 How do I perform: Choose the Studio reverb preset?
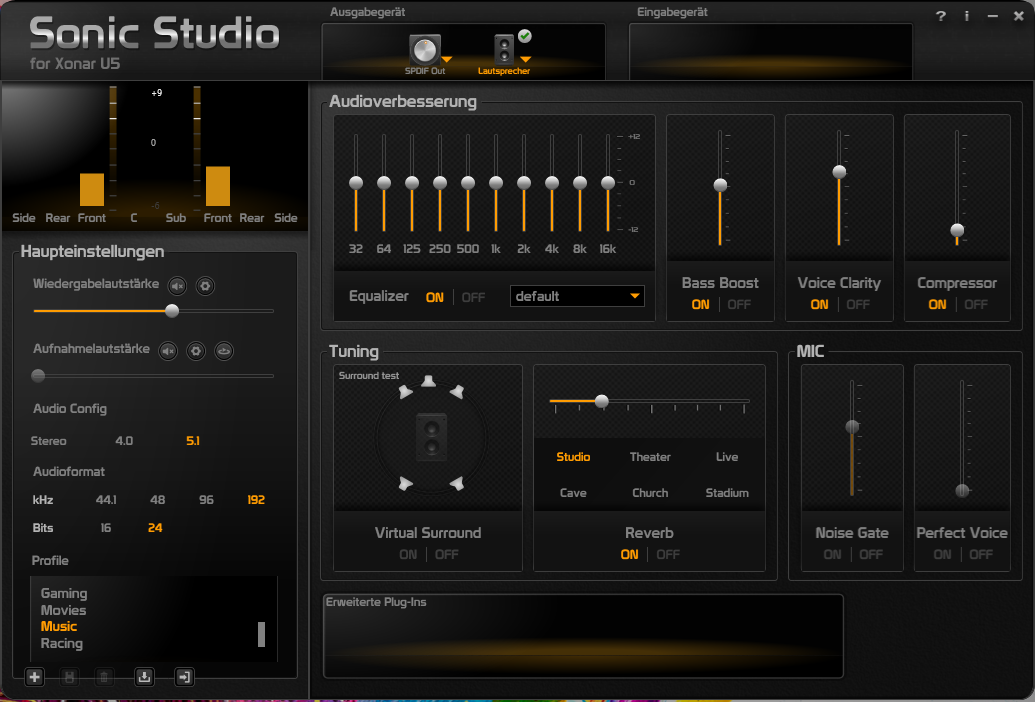click(573, 457)
